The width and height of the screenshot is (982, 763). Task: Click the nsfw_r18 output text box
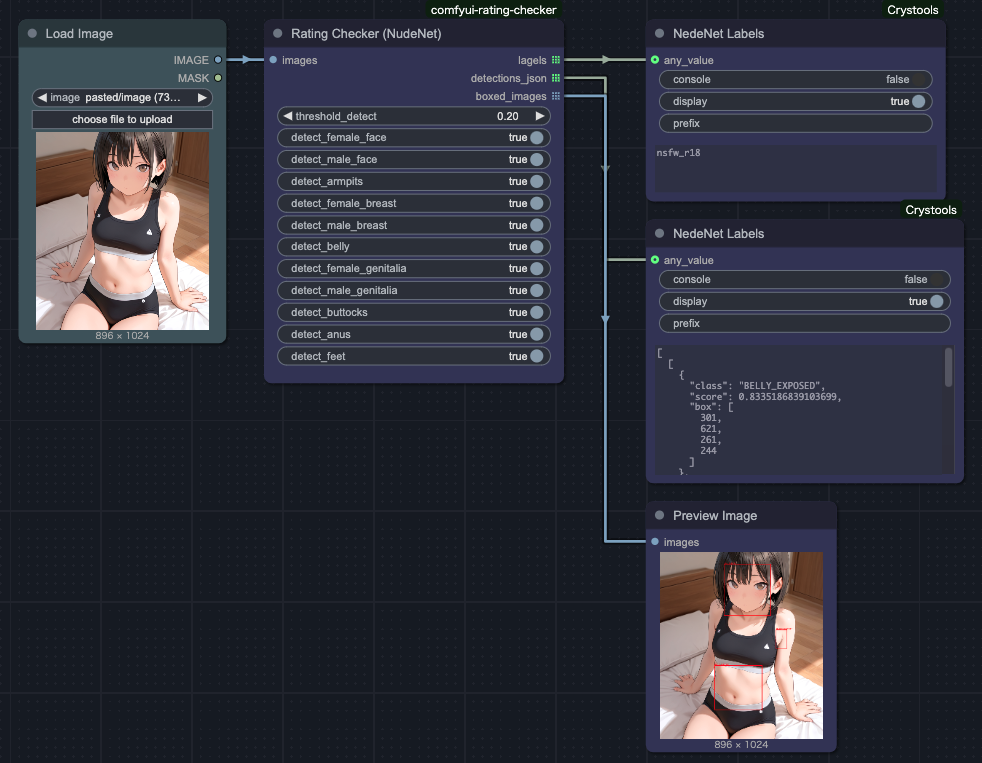[795, 169]
